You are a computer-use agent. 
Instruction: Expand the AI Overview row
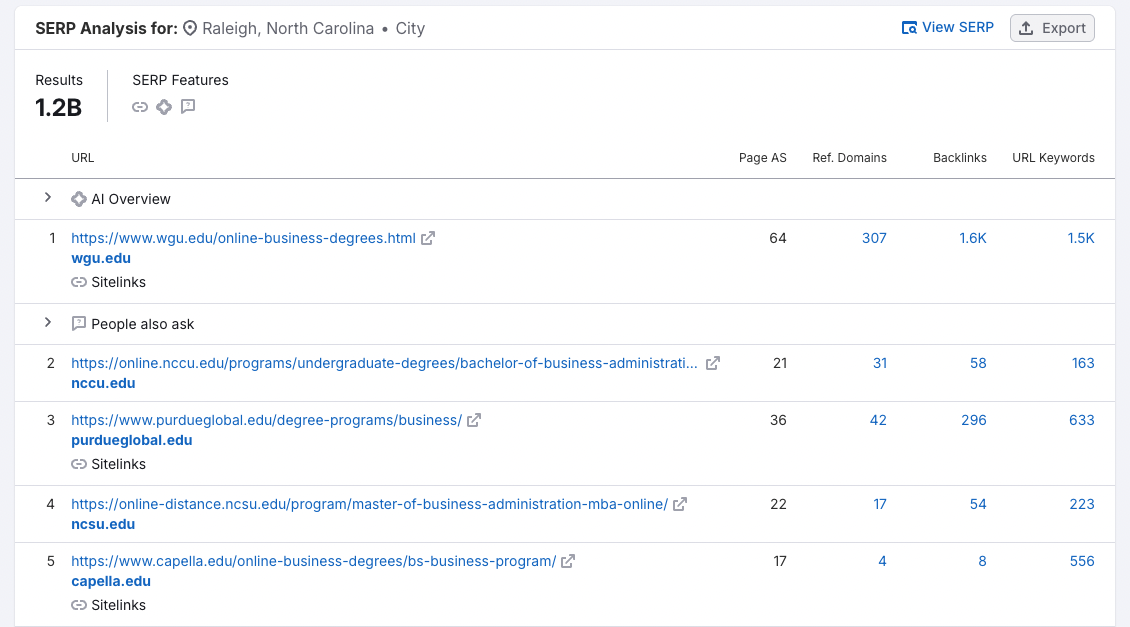tap(48, 199)
